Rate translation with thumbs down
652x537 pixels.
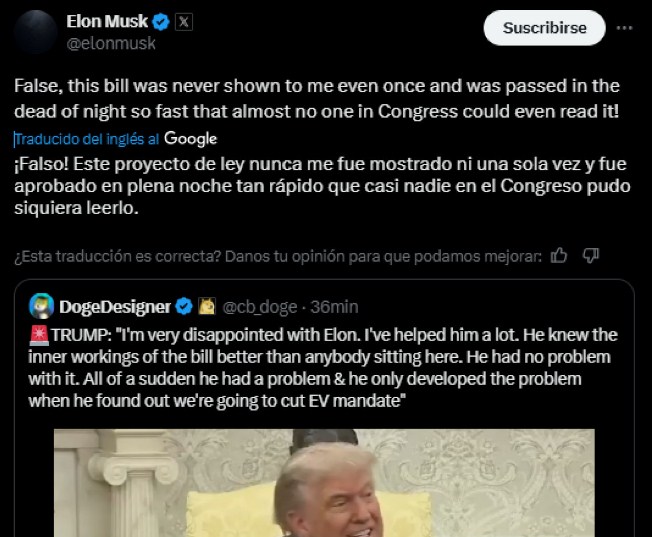590,256
